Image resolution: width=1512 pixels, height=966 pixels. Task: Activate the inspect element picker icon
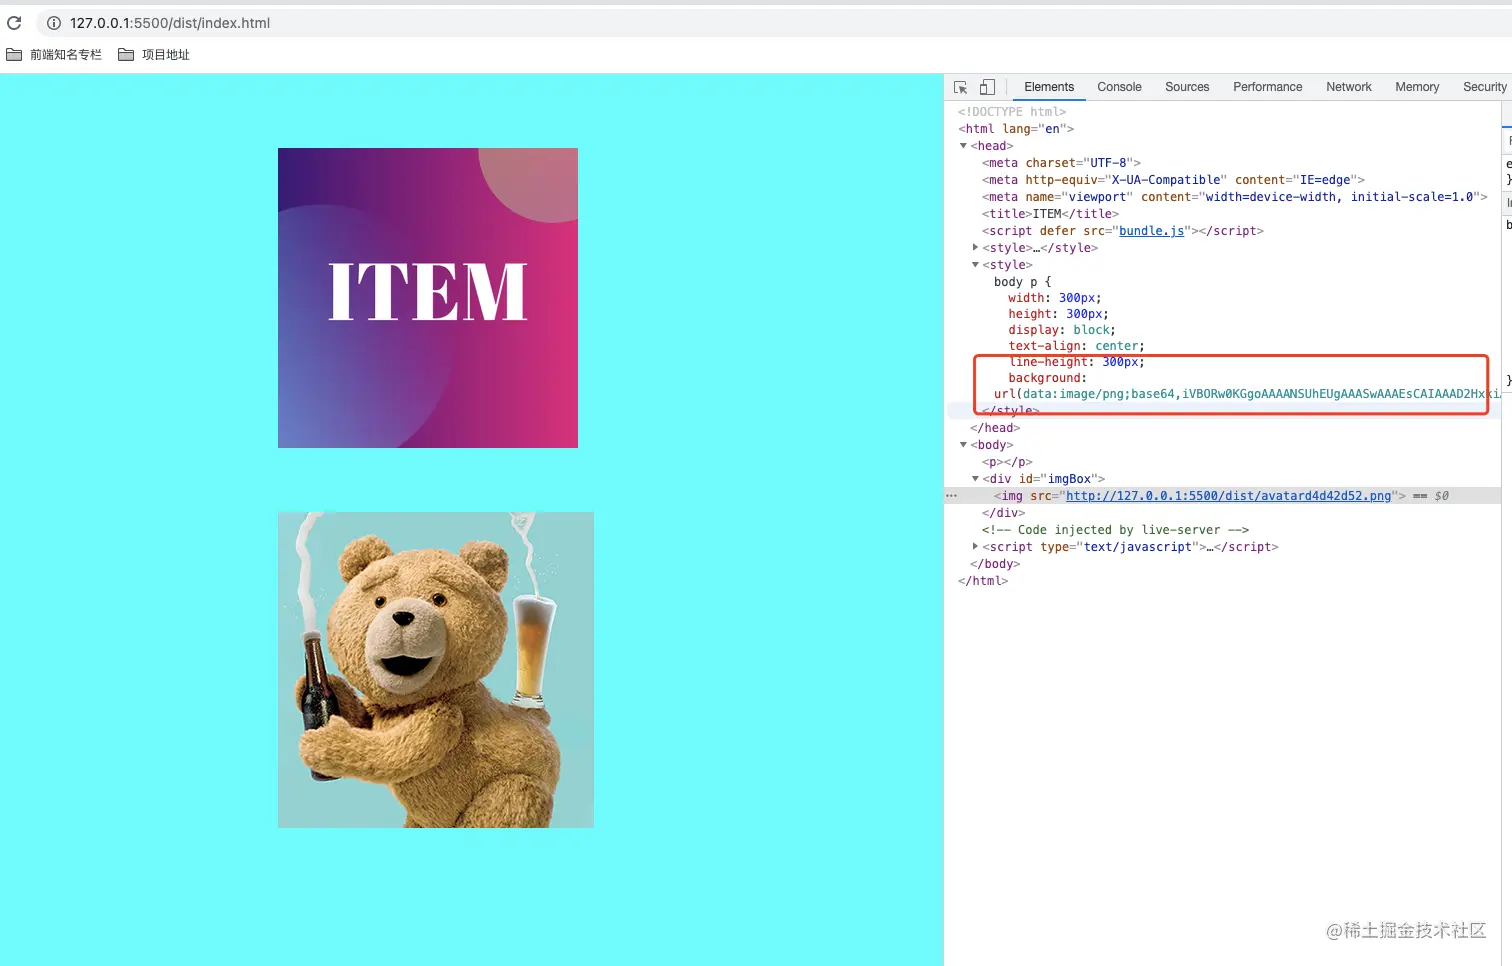(x=961, y=87)
